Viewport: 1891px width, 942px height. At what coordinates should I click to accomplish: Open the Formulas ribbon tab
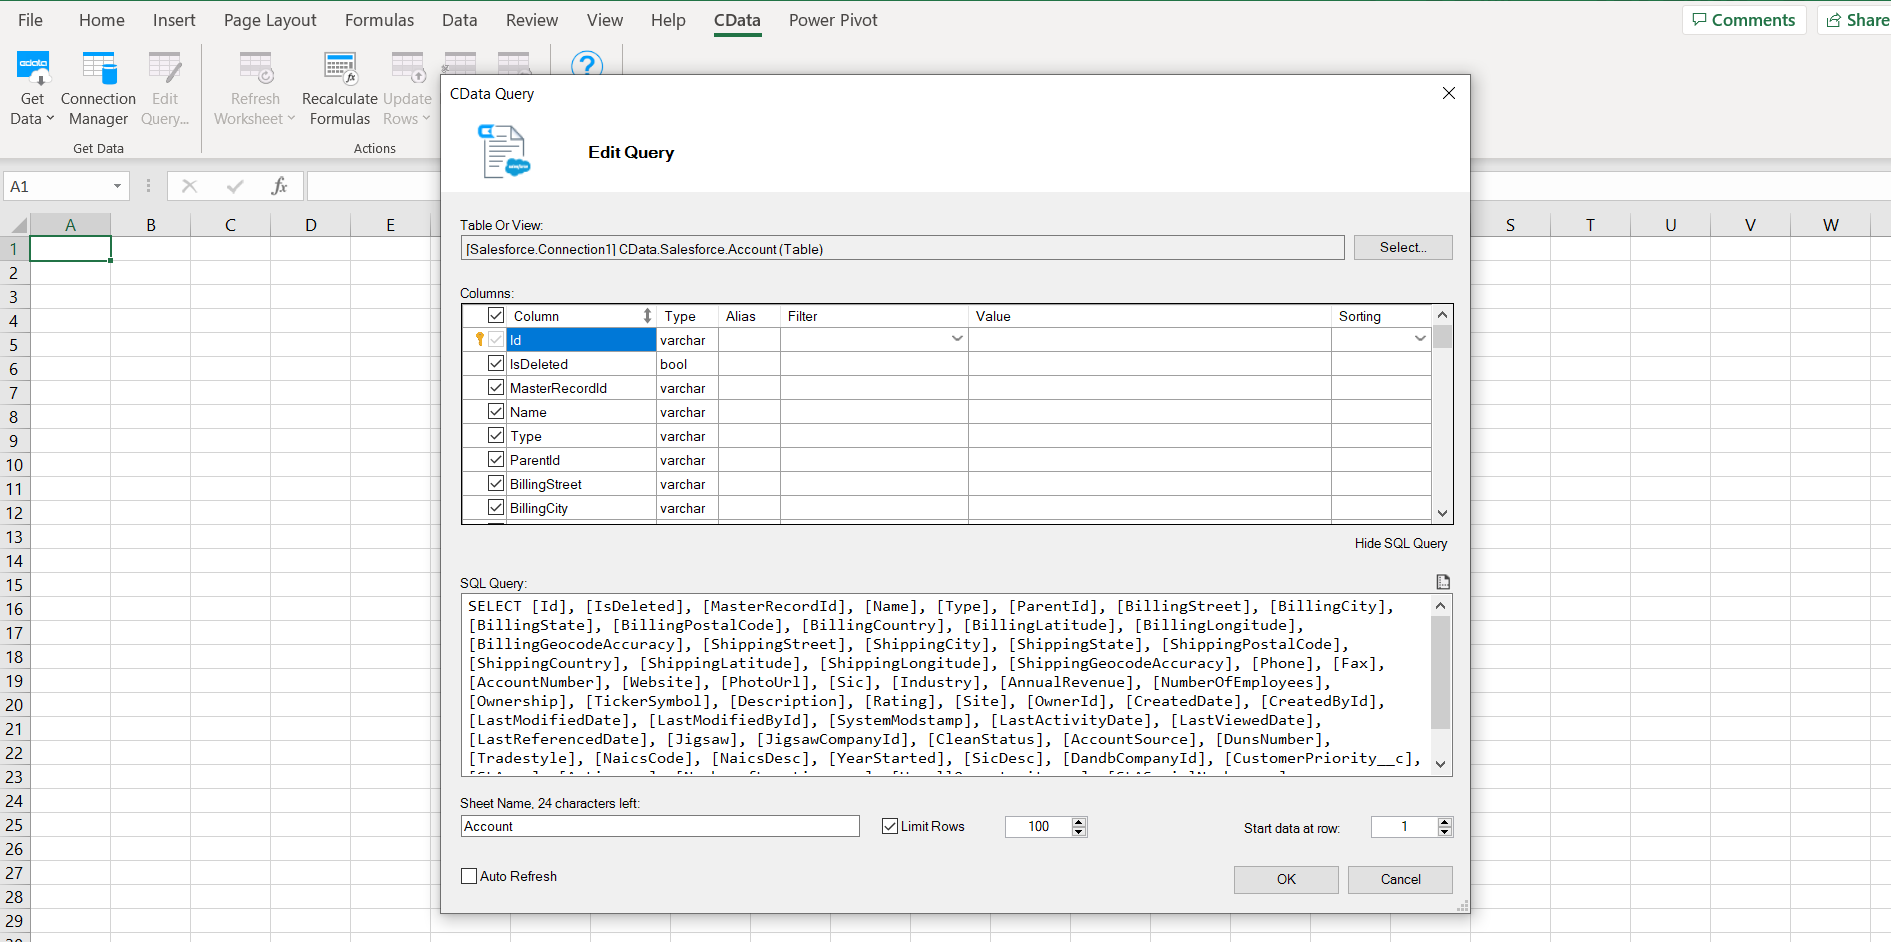[379, 20]
